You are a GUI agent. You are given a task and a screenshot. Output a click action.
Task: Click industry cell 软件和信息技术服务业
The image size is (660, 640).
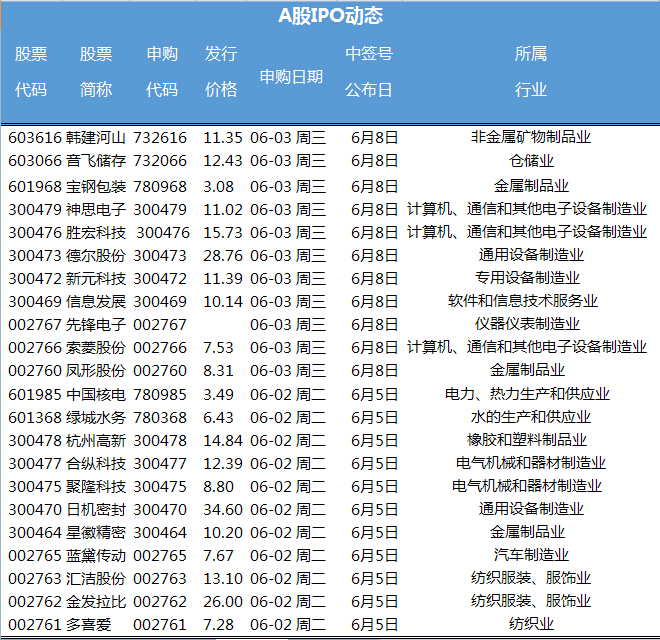pos(523,301)
